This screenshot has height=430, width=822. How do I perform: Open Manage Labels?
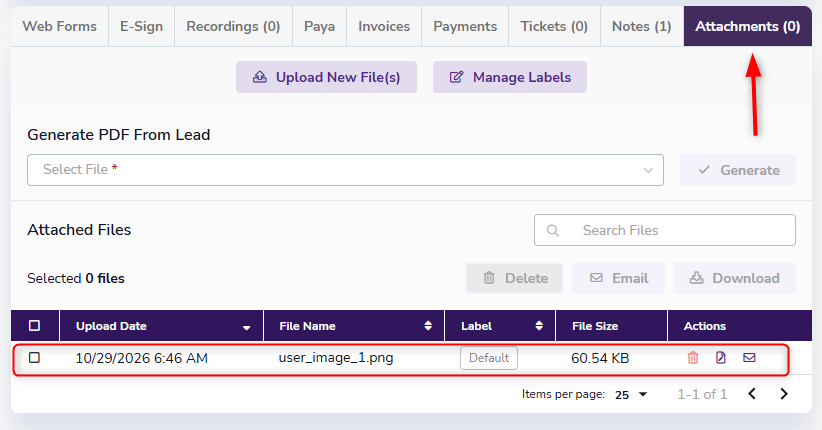510,77
